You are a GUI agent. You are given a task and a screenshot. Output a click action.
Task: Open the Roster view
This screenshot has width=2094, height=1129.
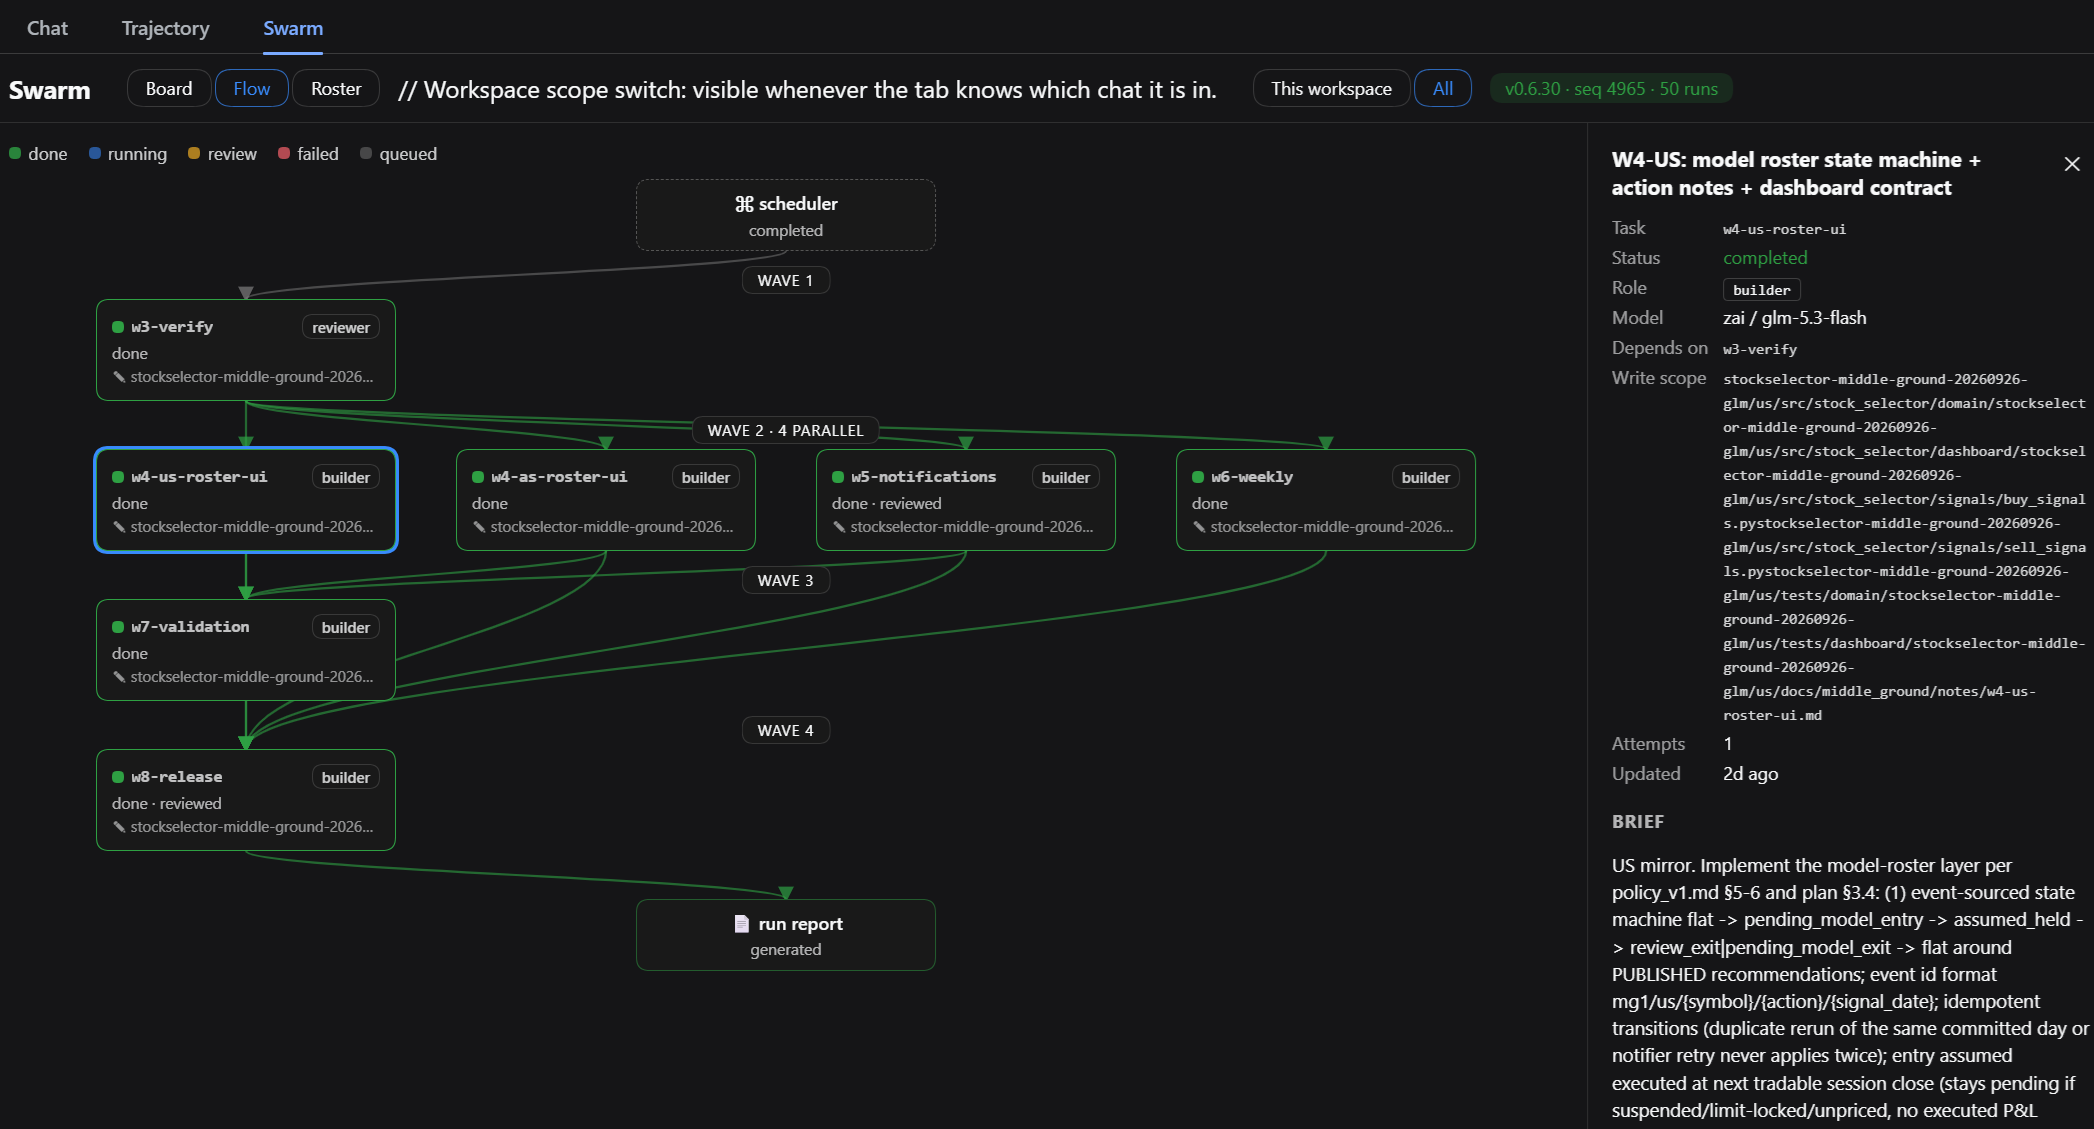click(x=336, y=88)
